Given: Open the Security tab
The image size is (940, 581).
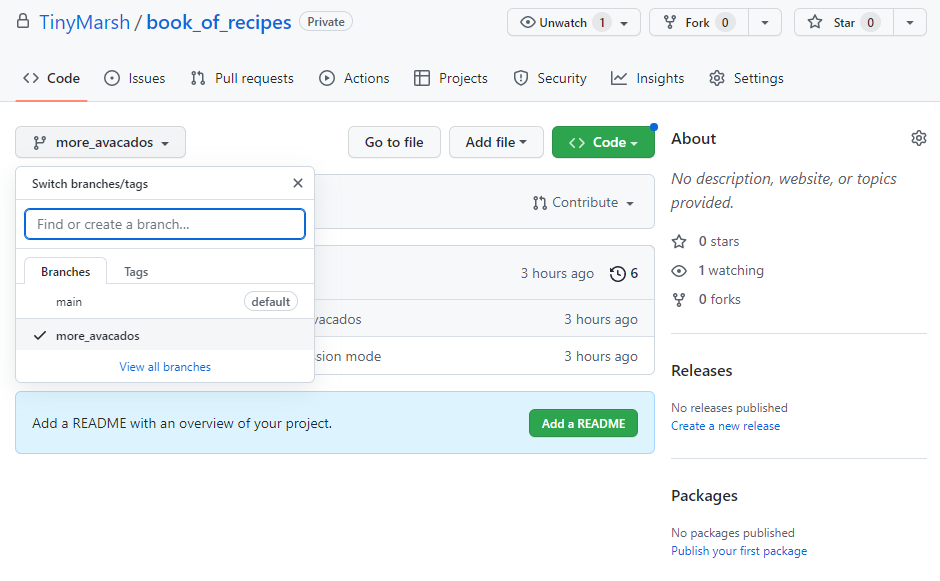Looking at the screenshot, I should (550, 78).
